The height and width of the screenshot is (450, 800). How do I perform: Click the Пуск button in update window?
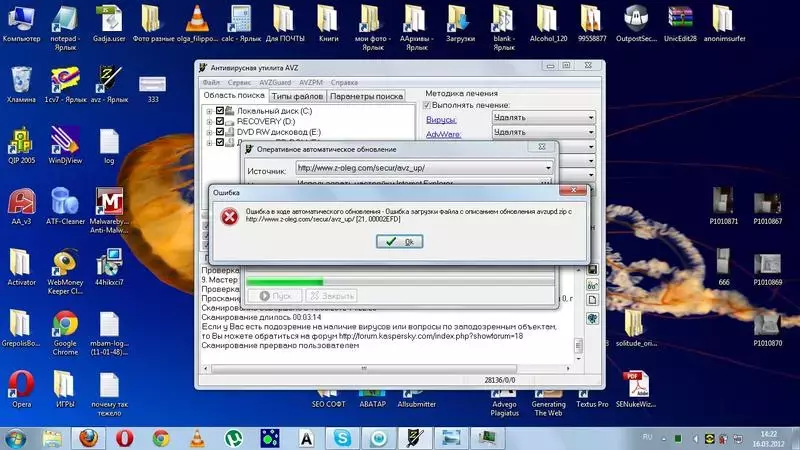point(275,295)
